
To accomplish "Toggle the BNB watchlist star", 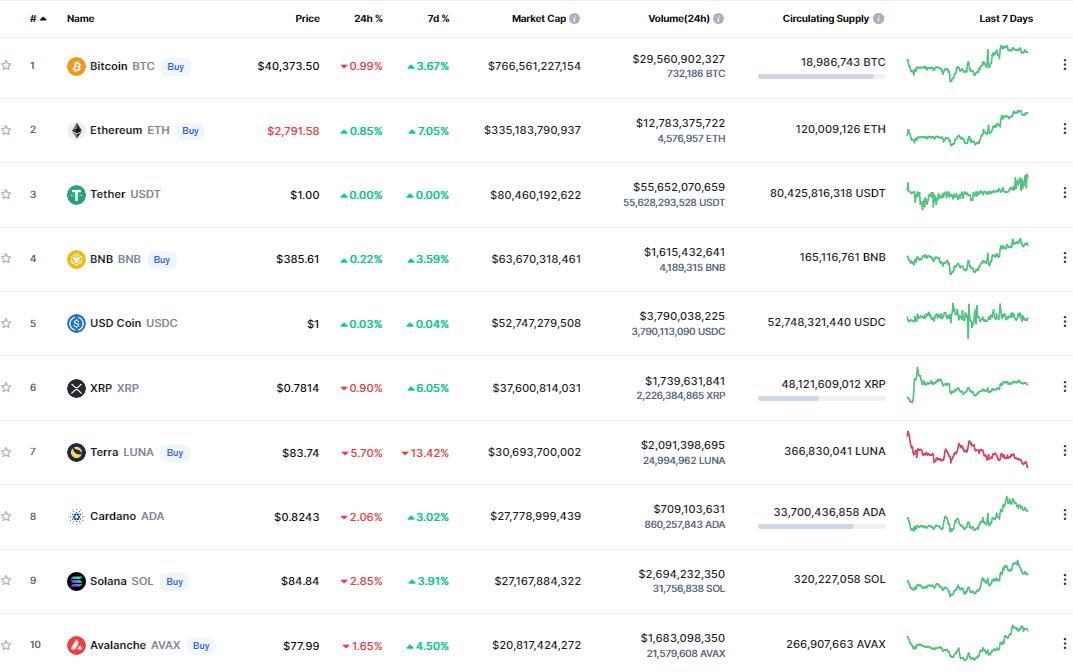I will coord(6,259).
